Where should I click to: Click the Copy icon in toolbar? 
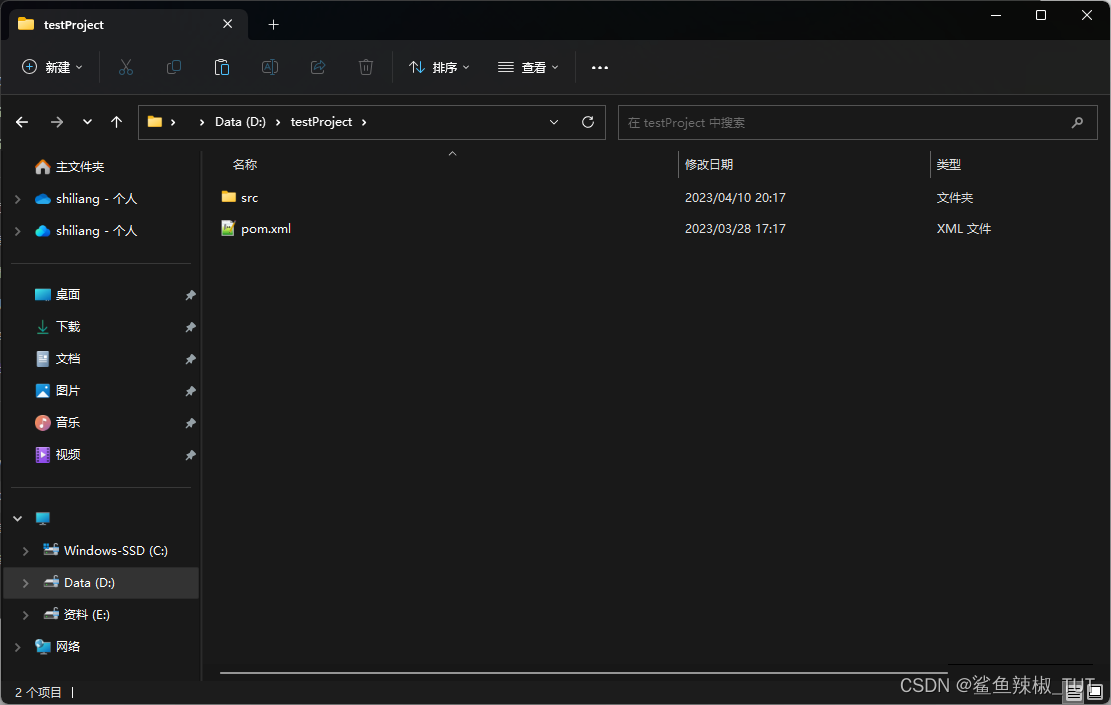(174, 67)
